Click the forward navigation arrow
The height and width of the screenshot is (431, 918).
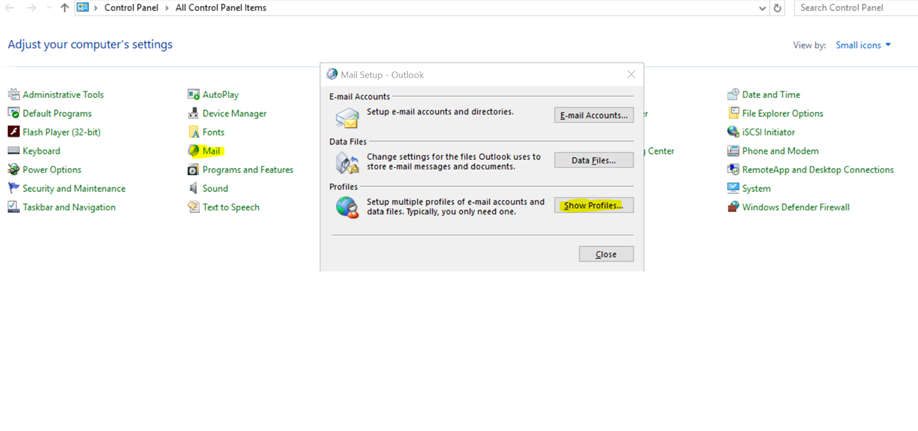(31, 8)
